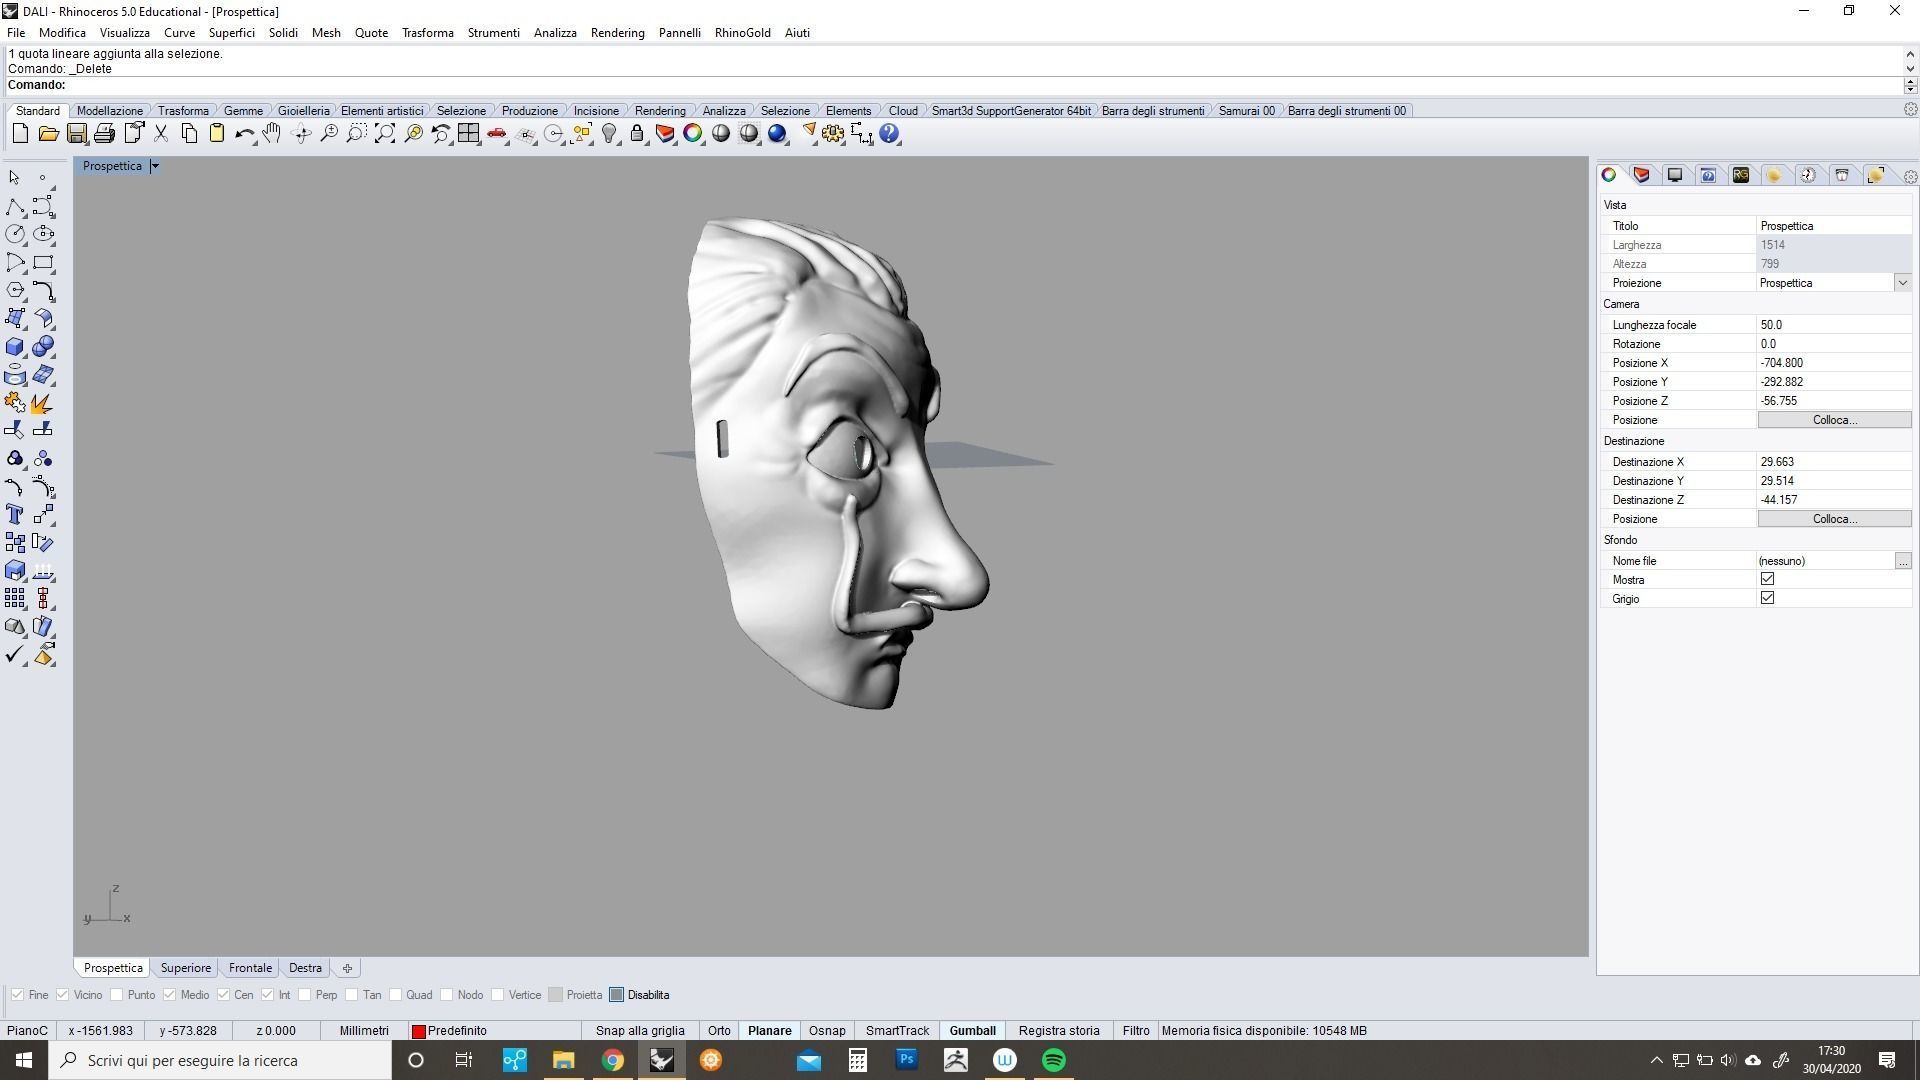Click the Paste clipboard icon
This screenshot has height=1080, width=1920.
tap(216, 134)
